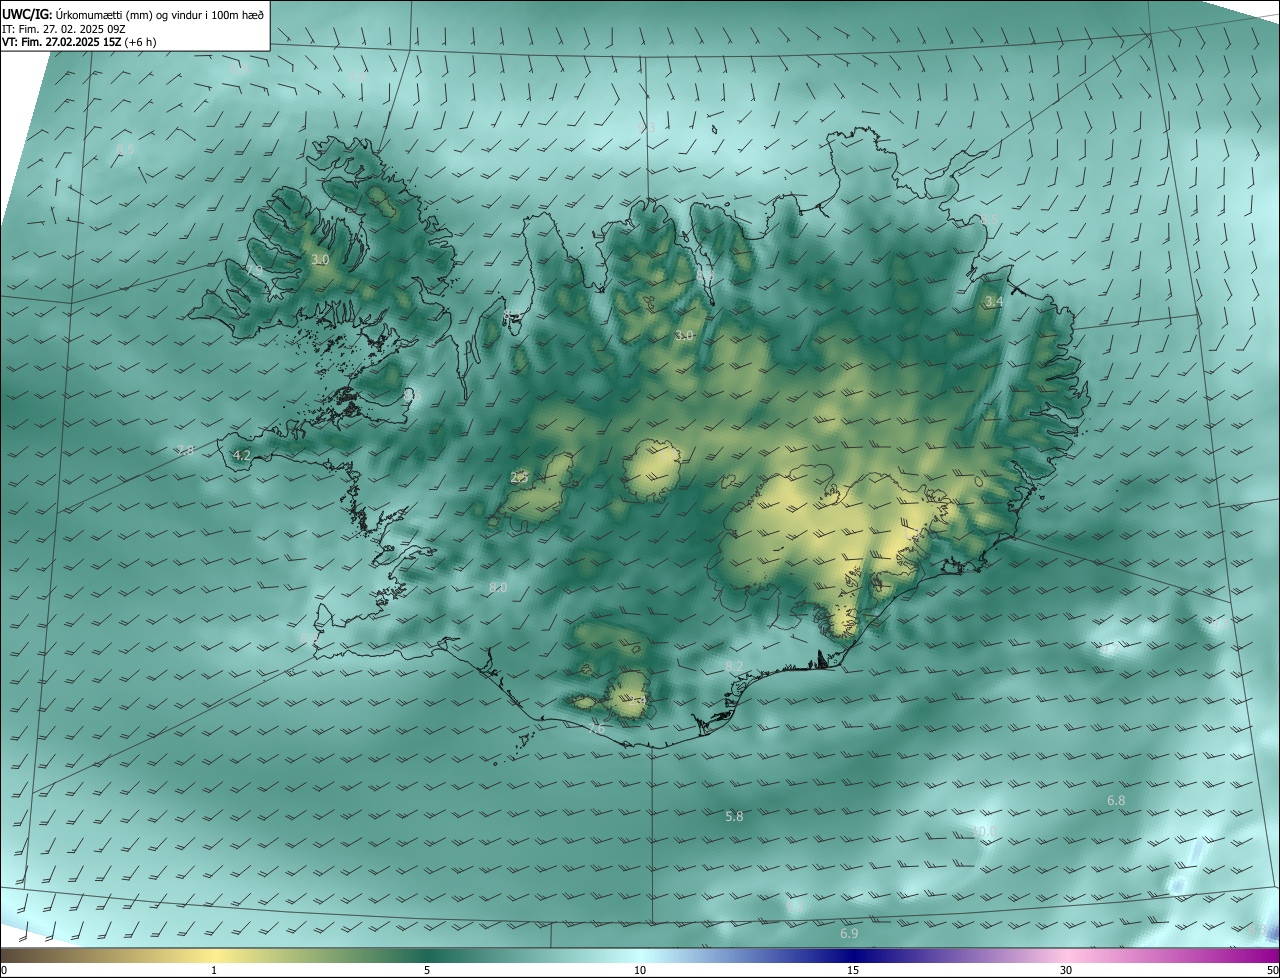Click the 4.2 value on Snæfellsnes peninsula
This screenshot has height=978, width=1280.
[x=241, y=455]
